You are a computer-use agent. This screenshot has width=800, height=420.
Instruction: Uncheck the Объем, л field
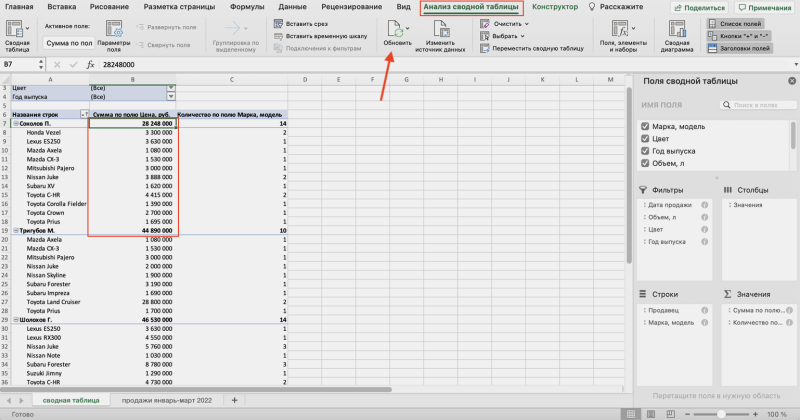pos(645,163)
